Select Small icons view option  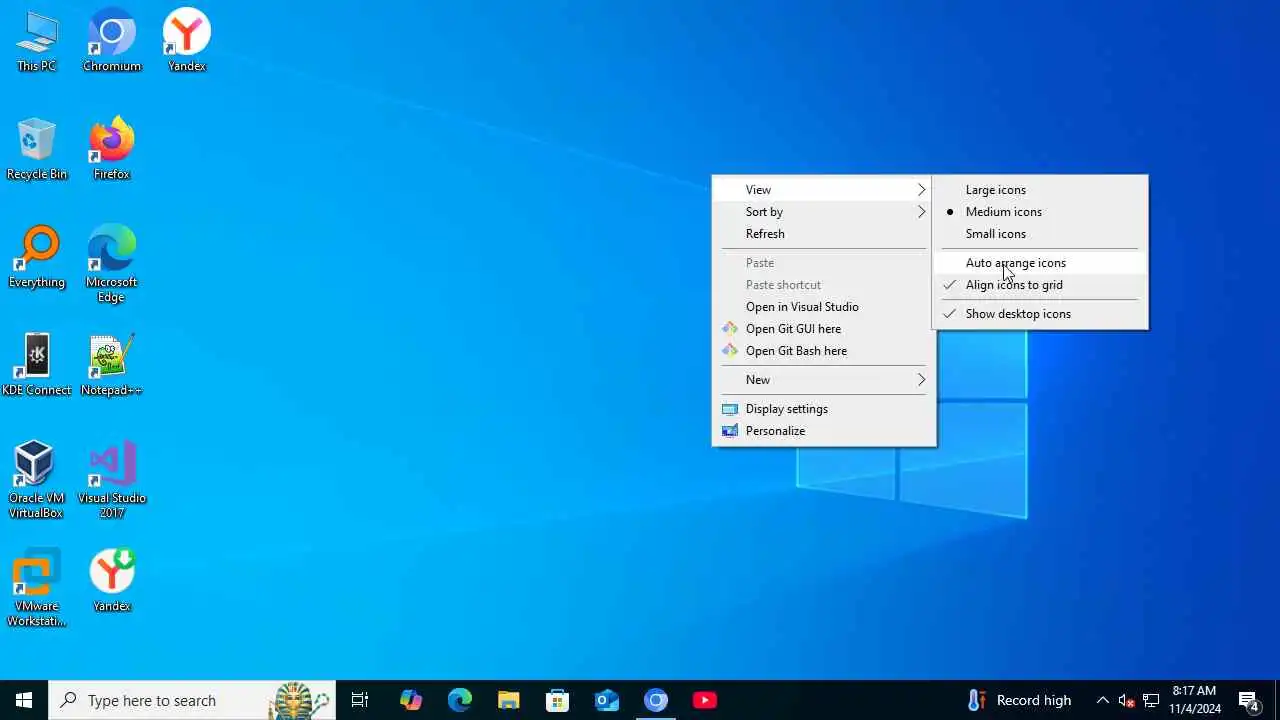point(1040,234)
